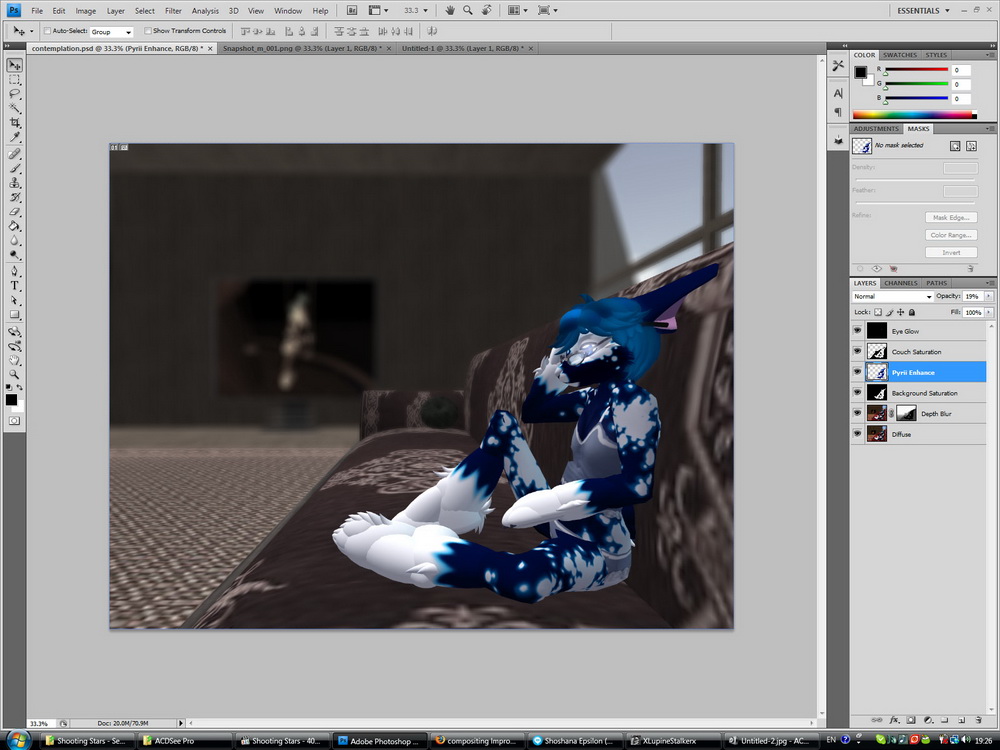The image size is (1000, 750).
Task: Click the Invert mask button
Action: tap(951, 253)
